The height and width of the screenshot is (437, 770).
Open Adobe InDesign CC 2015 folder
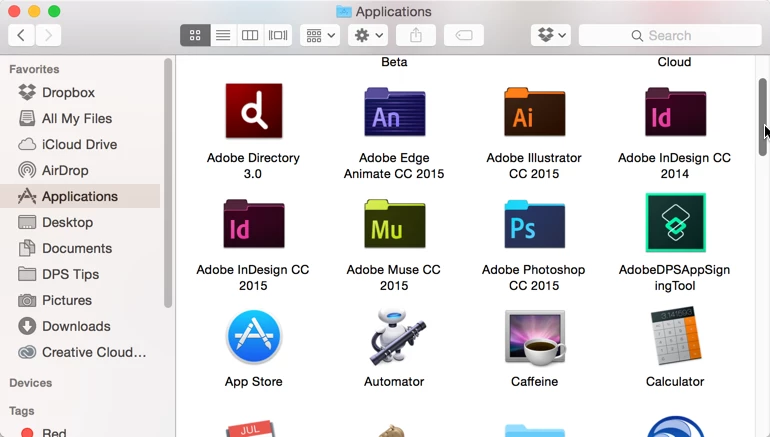coord(254,223)
